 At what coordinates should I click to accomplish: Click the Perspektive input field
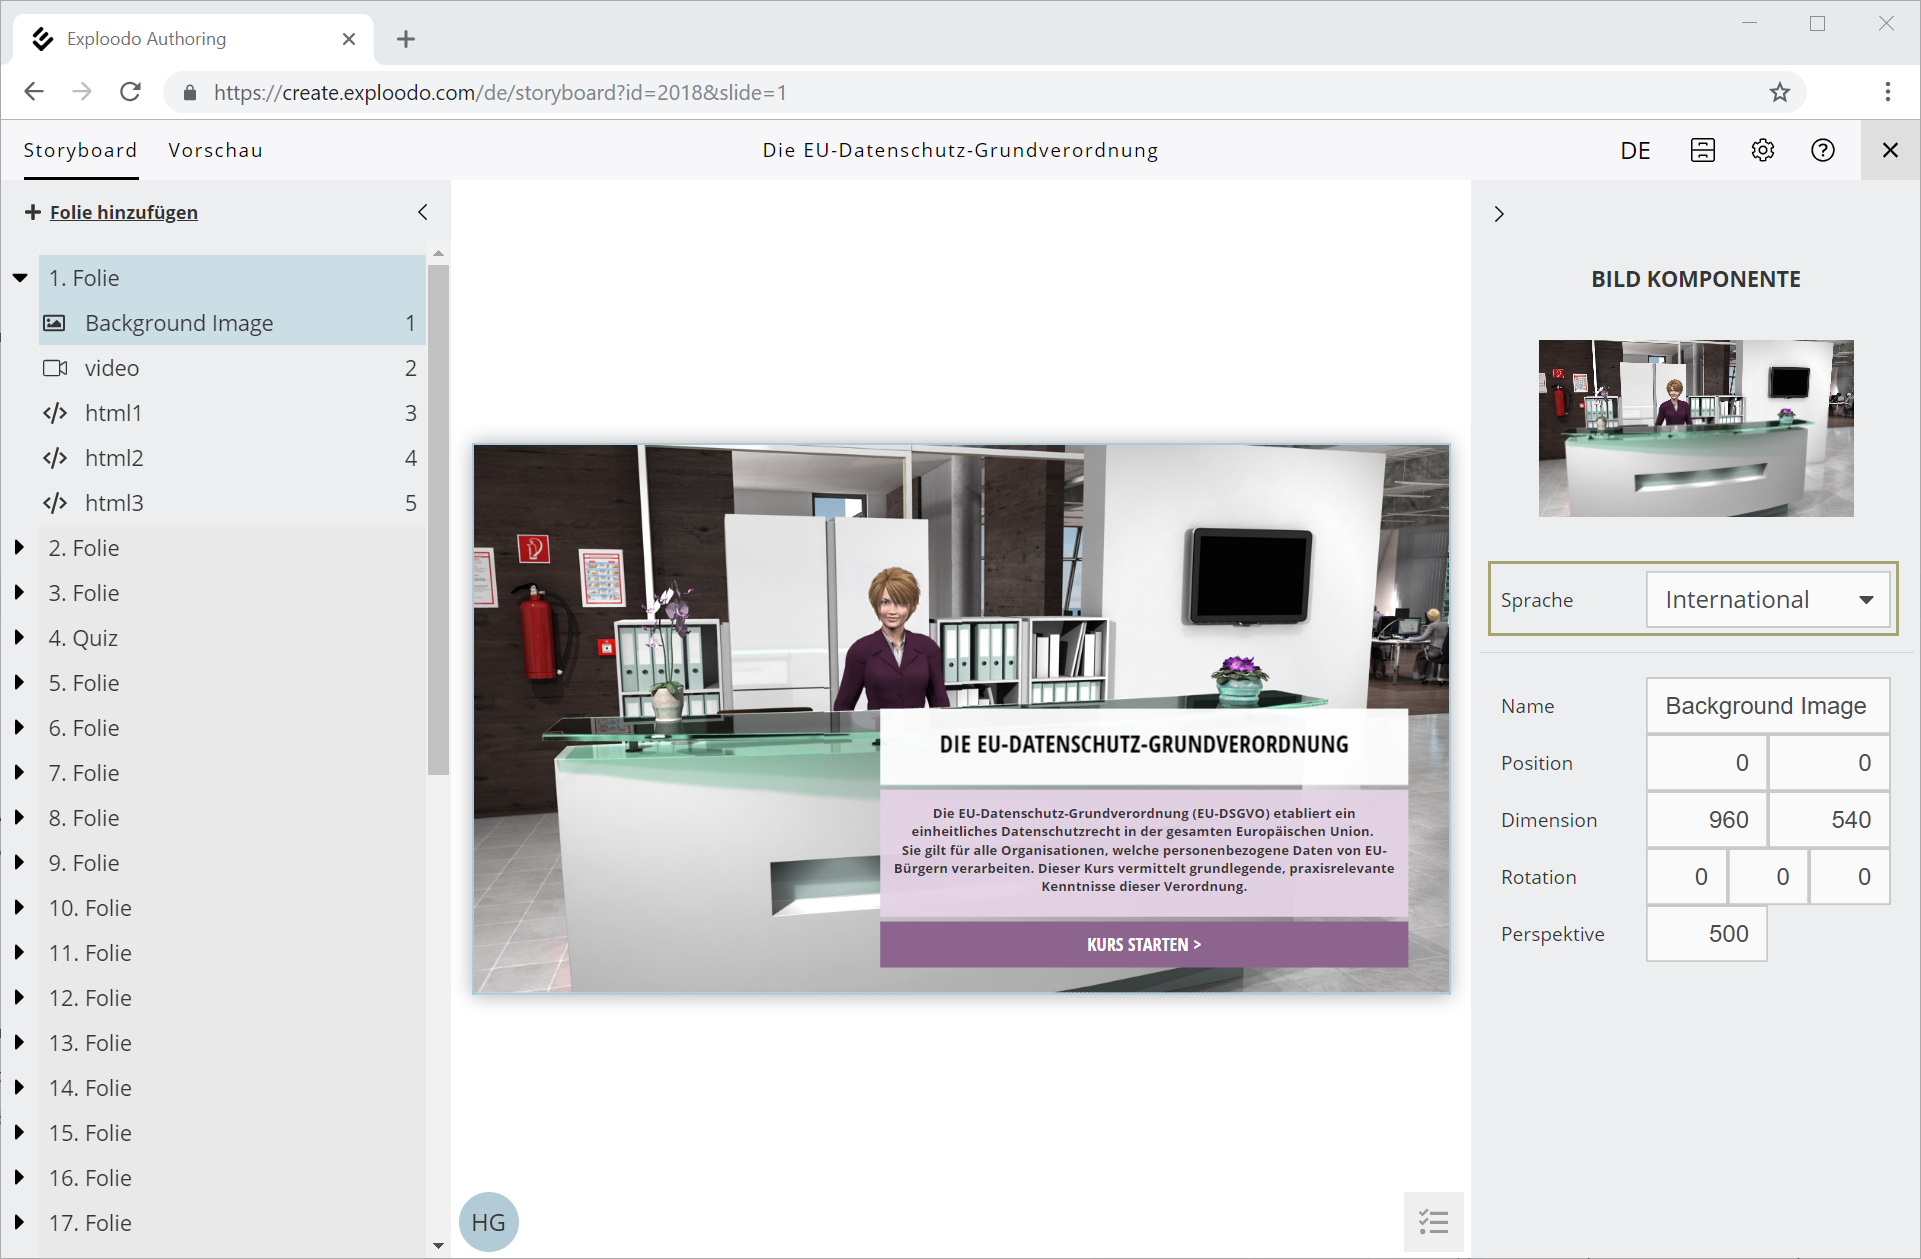click(x=1706, y=934)
